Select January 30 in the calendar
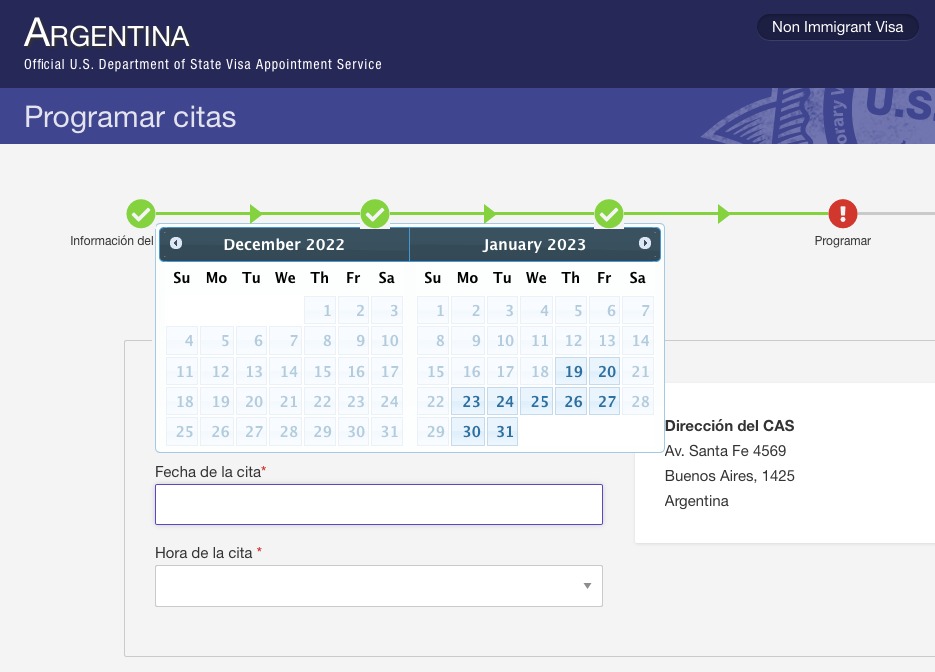935x672 pixels. click(469, 432)
